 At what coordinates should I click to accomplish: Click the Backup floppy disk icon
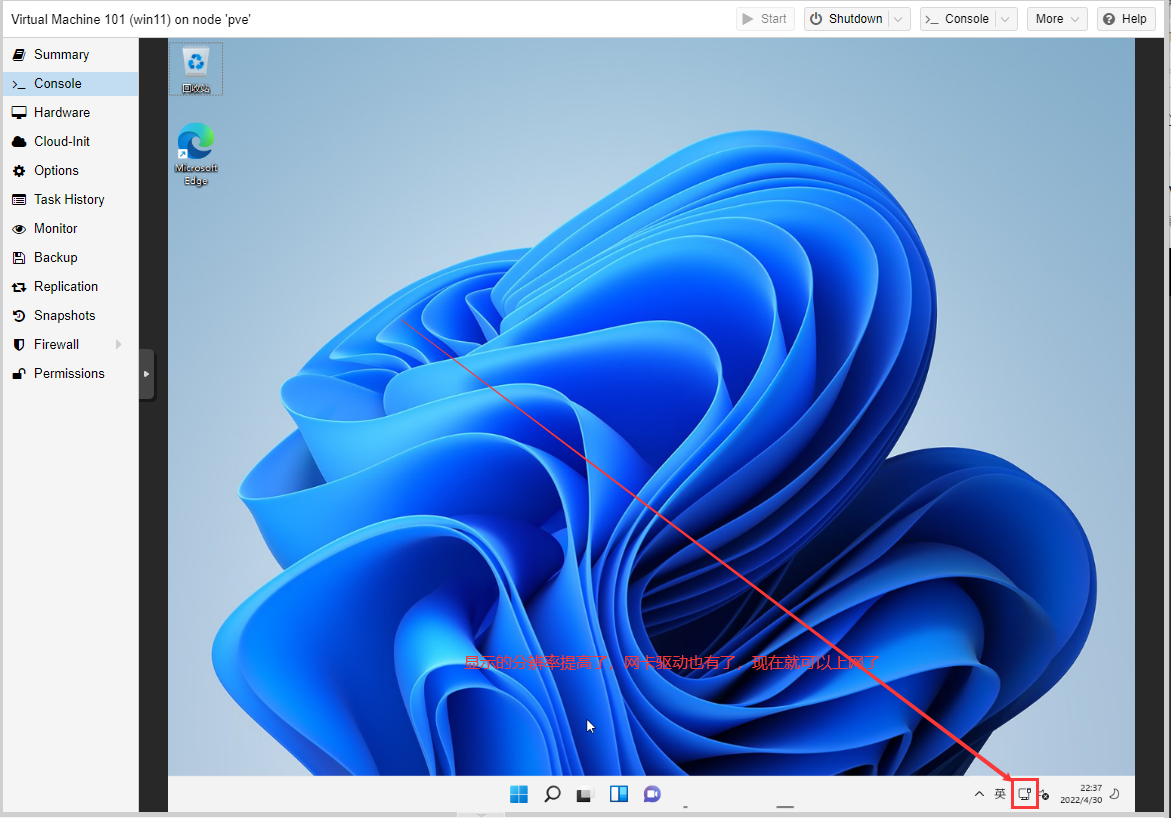coord(19,258)
